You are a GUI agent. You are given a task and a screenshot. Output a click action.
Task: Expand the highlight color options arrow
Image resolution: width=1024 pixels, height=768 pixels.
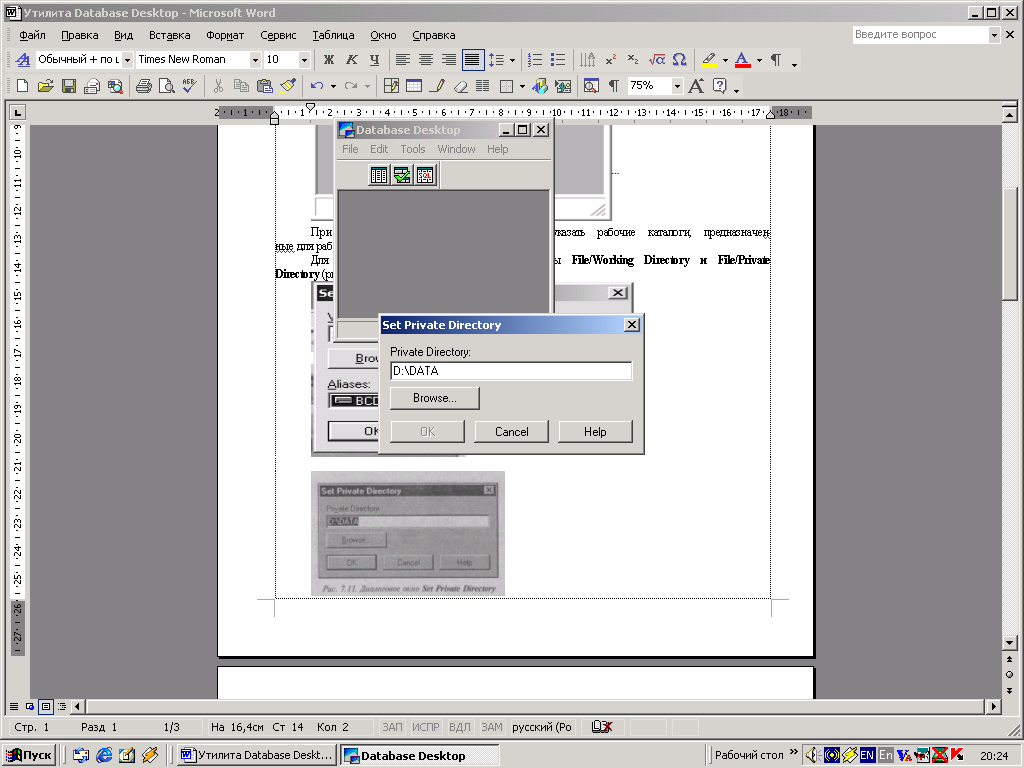tap(725, 59)
